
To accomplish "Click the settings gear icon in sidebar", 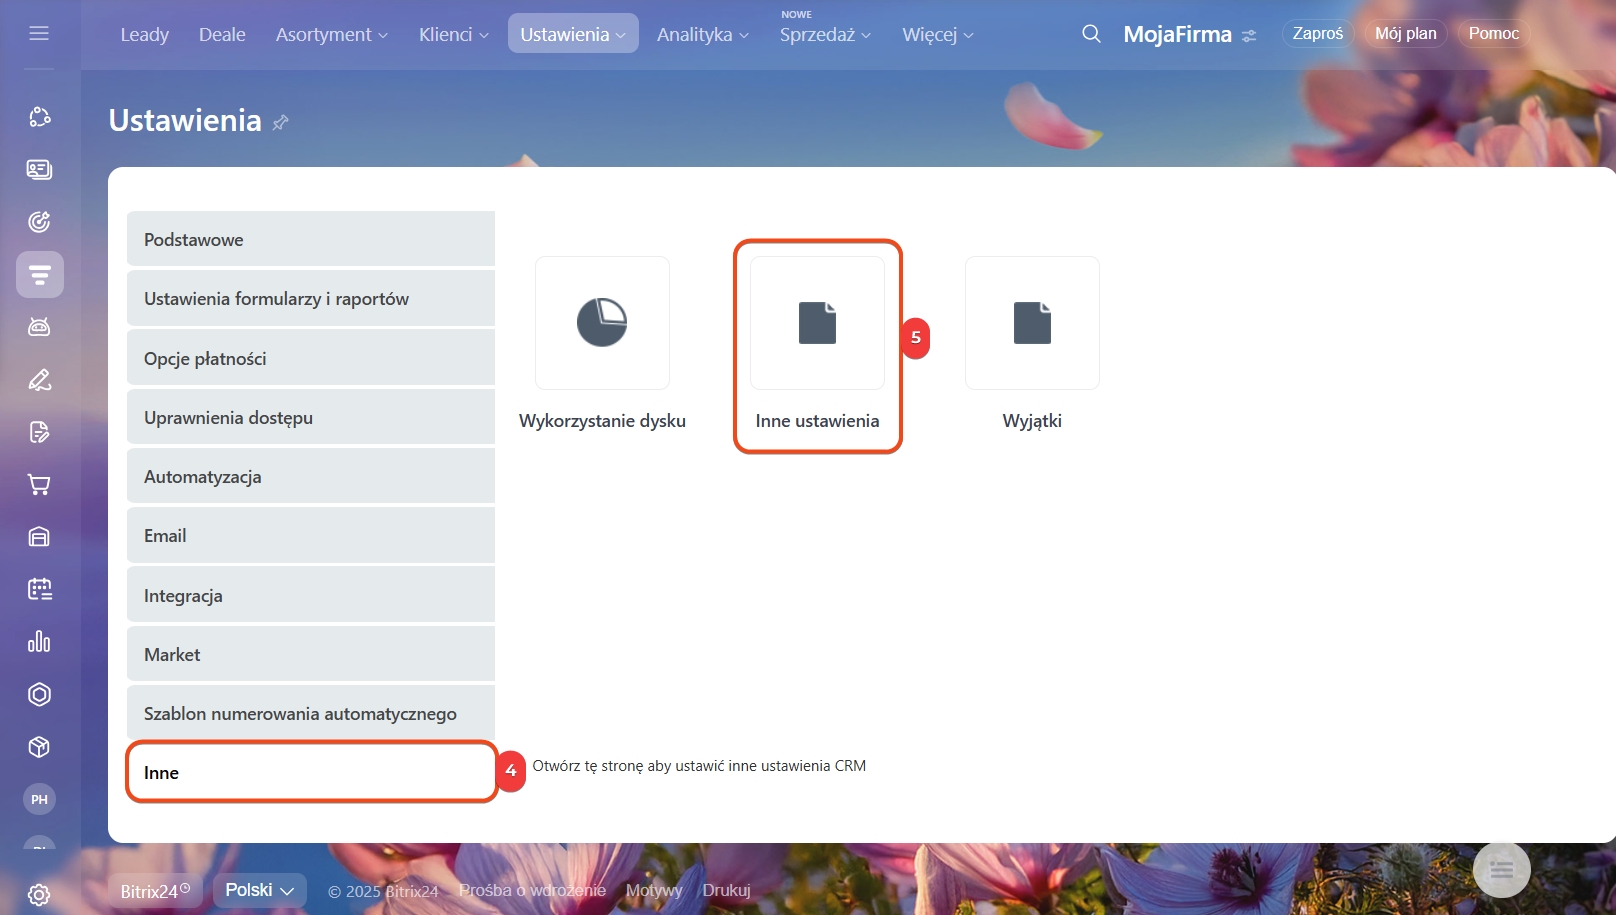I will pyautogui.click(x=39, y=894).
